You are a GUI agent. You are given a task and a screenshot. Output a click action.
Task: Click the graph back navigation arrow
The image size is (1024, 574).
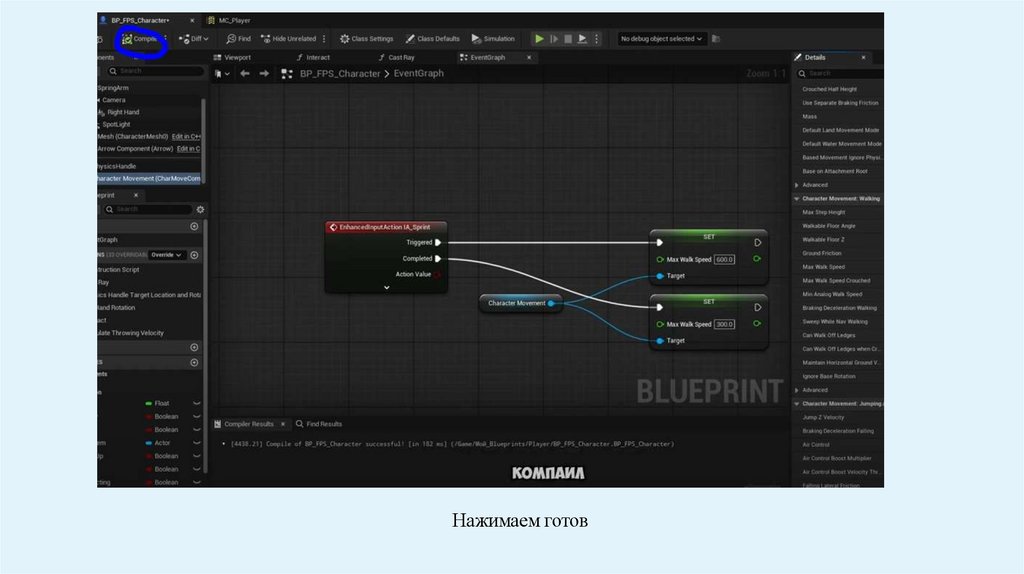coord(245,74)
